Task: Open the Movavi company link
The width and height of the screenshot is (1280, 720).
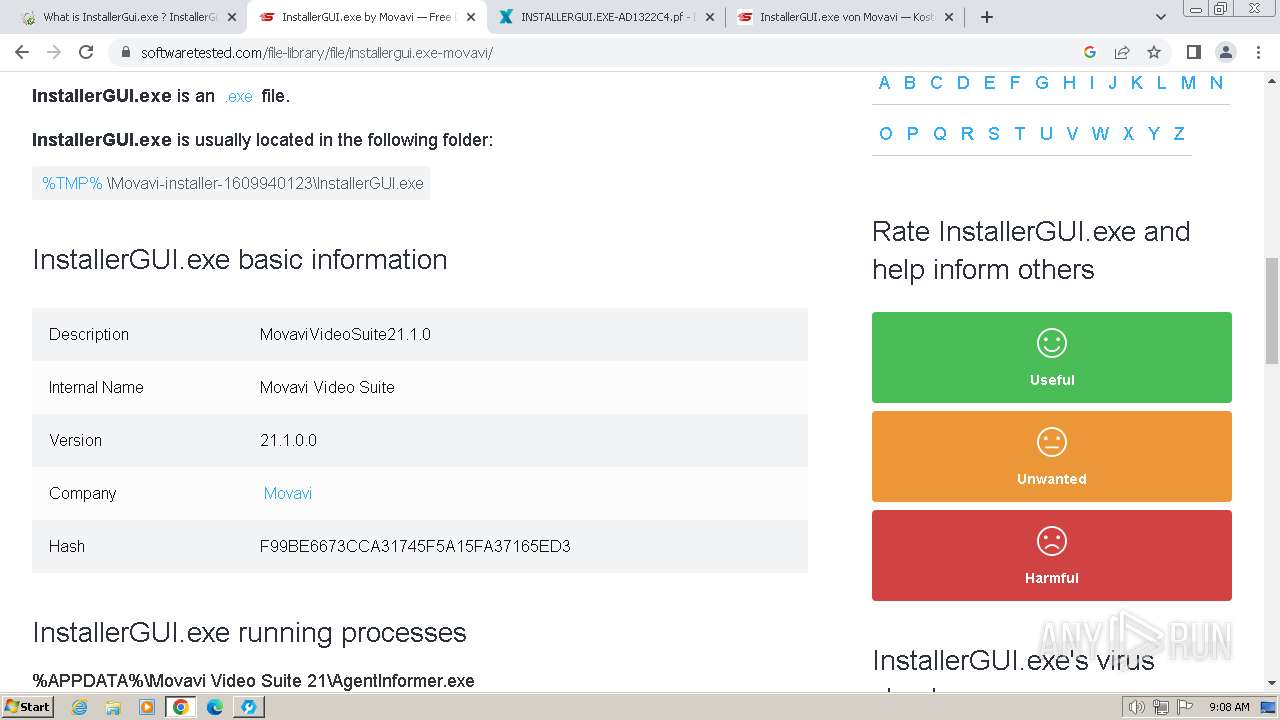Action: pyautogui.click(x=288, y=493)
